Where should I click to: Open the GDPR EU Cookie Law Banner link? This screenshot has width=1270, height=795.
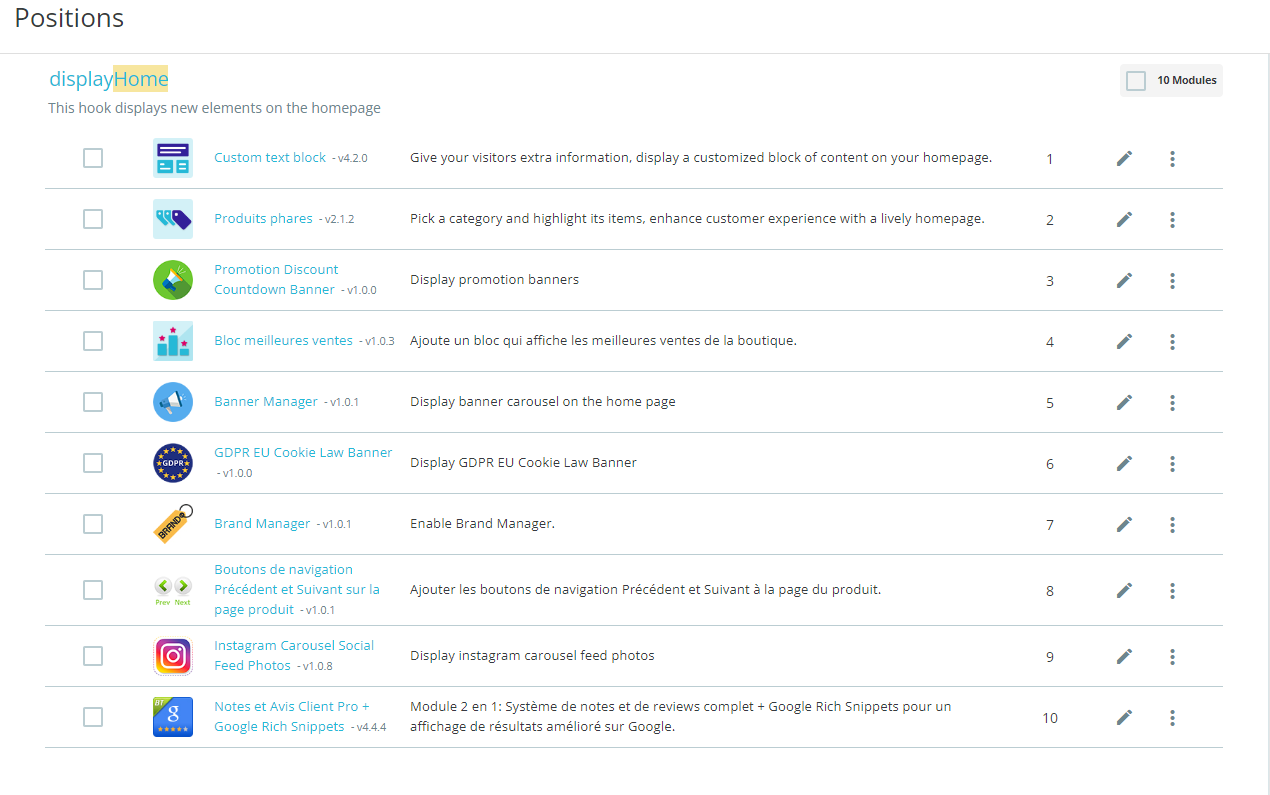[303, 452]
